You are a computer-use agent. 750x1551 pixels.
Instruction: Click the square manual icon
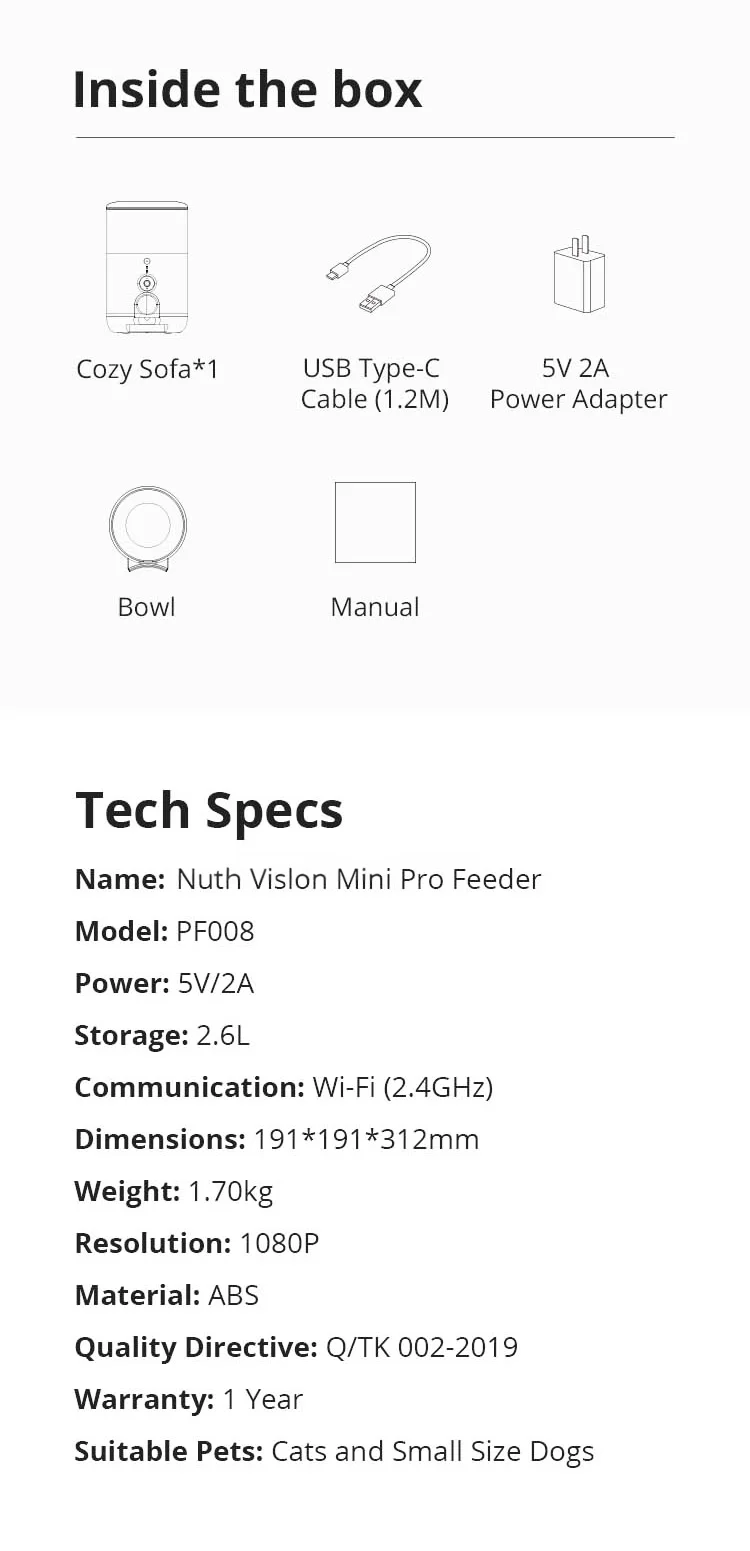click(375, 522)
